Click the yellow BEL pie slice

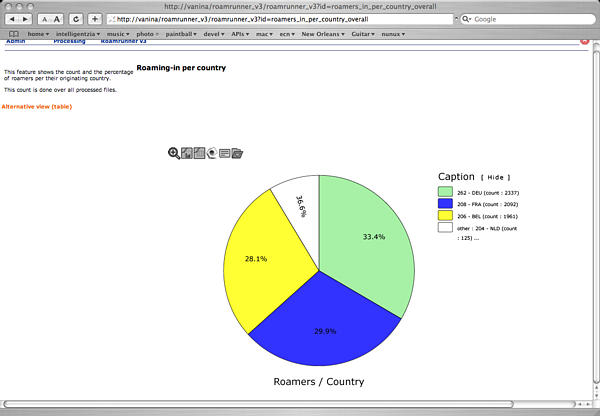point(258,260)
